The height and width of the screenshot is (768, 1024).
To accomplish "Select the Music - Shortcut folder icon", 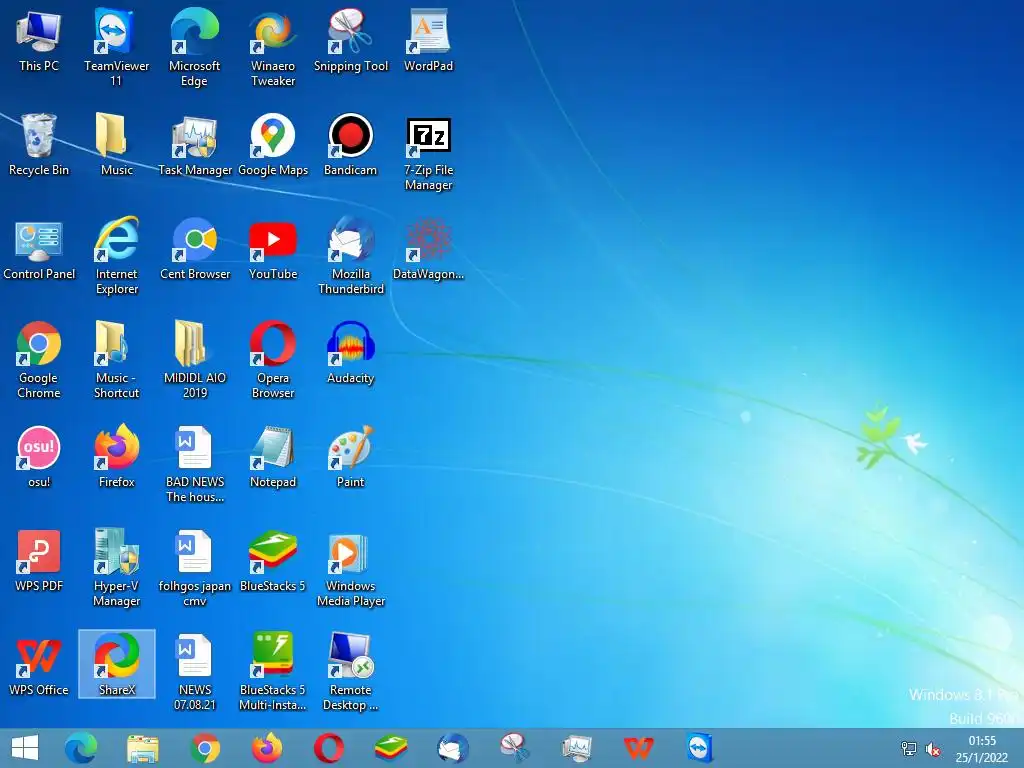I will click(x=116, y=359).
